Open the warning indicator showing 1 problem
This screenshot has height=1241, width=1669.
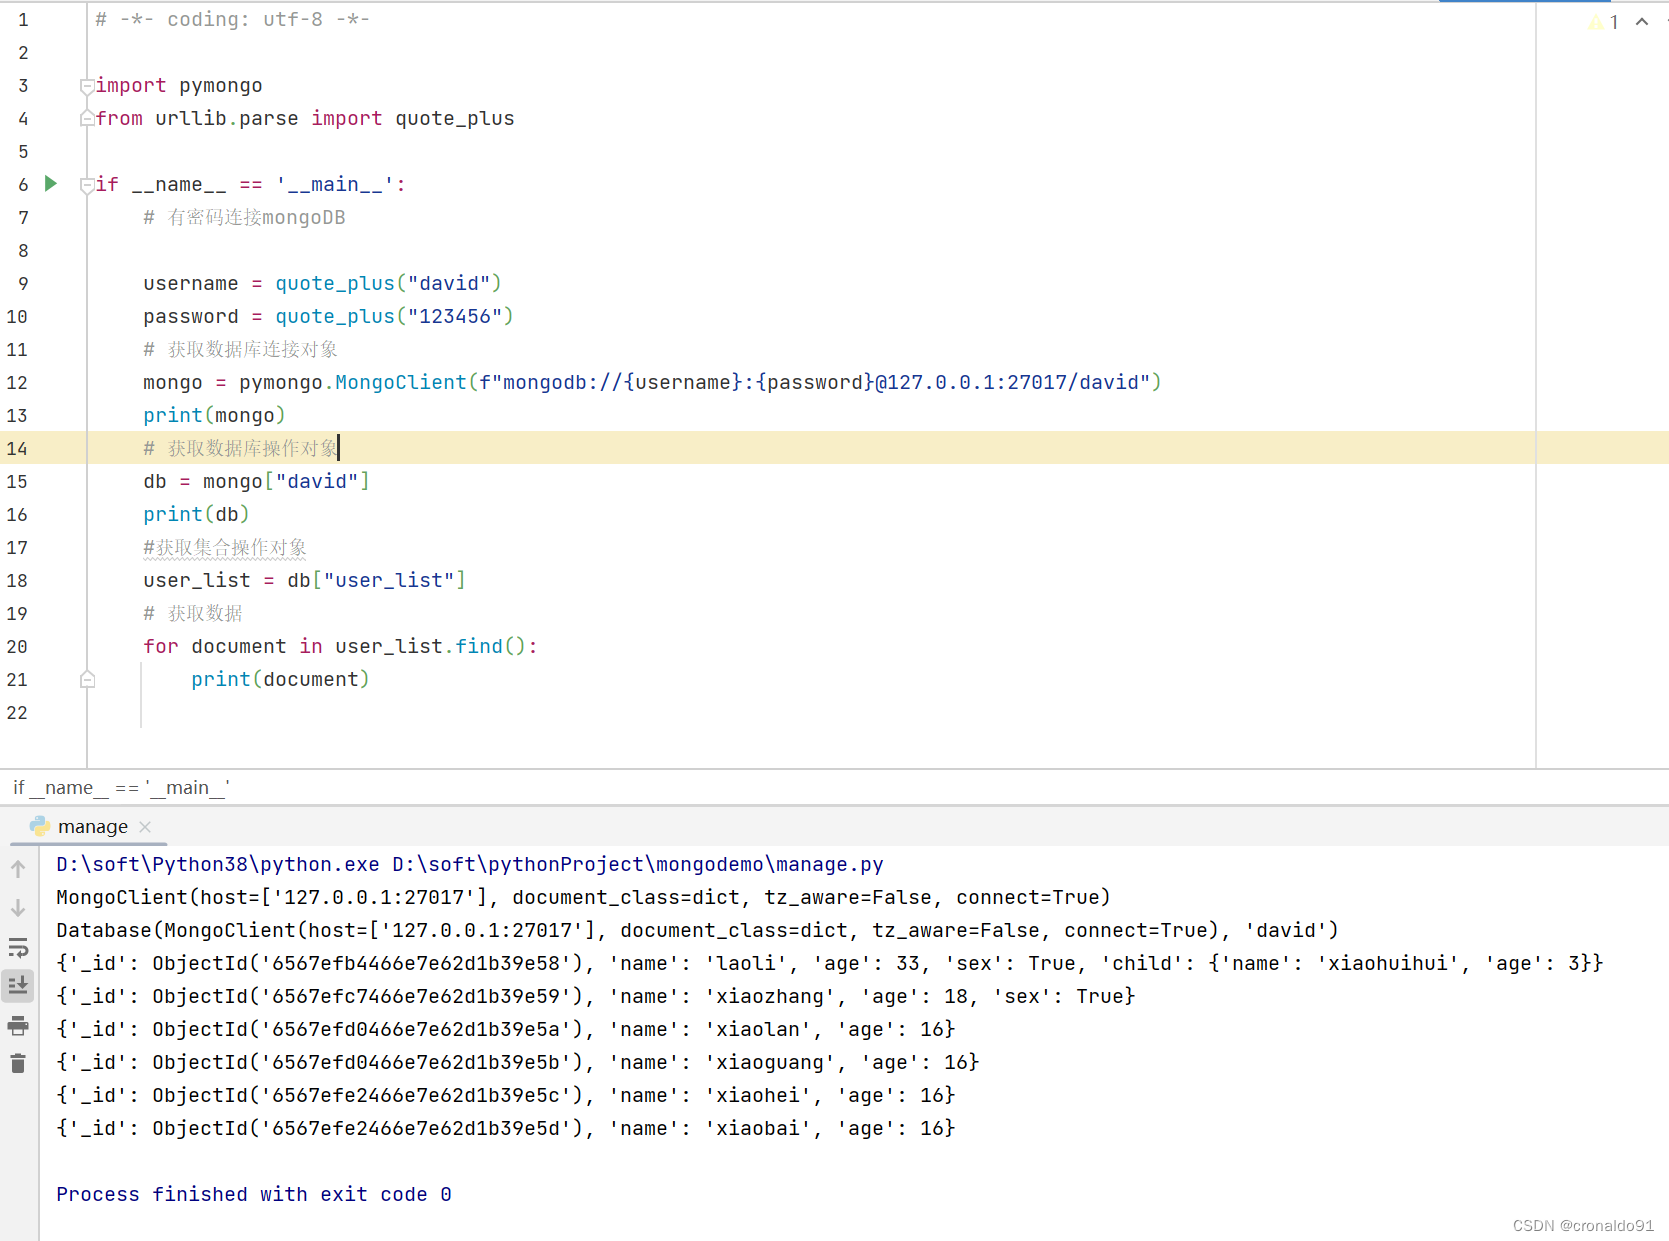point(1604,22)
